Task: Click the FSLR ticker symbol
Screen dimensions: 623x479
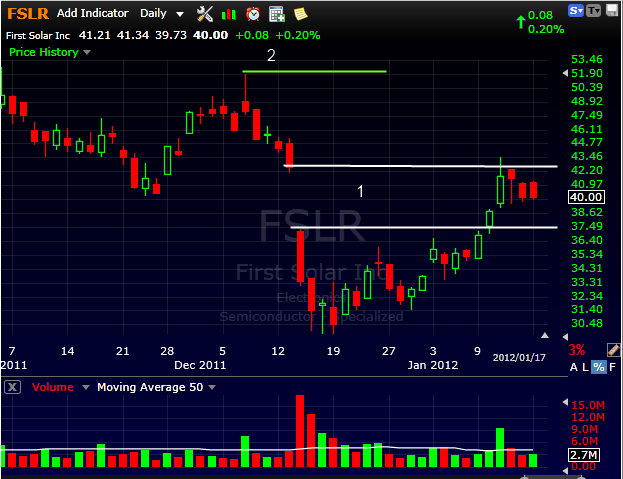Action: tap(28, 14)
